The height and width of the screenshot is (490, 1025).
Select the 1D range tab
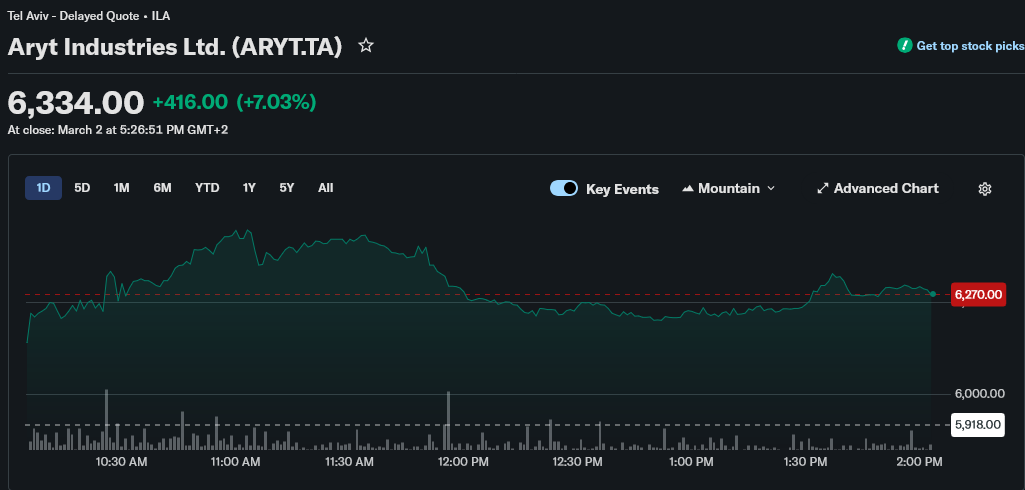(x=43, y=188)
